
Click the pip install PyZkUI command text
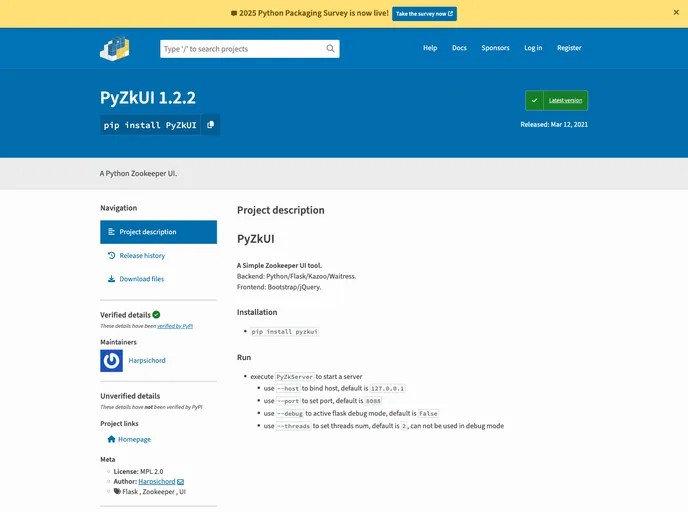[150, 125]
